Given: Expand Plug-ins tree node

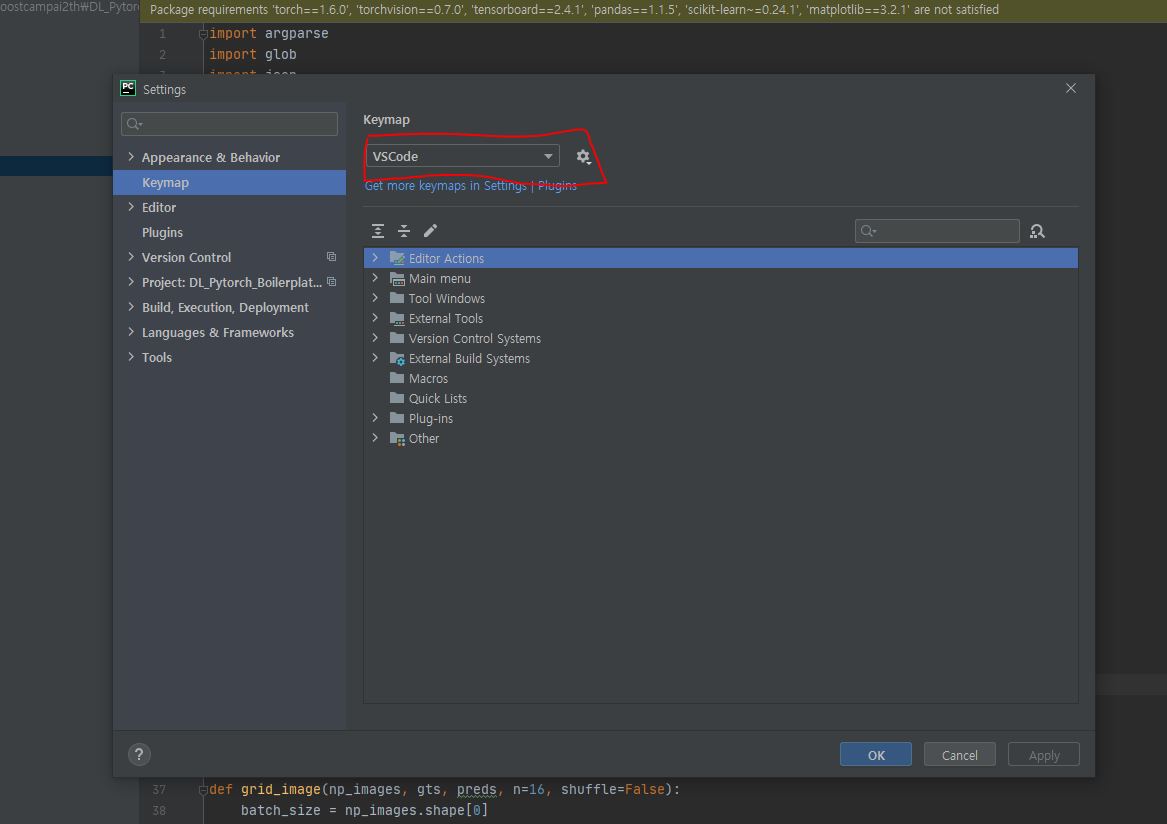Looking at the screenshot, I should pyautogui.click(x=375, y=418).
